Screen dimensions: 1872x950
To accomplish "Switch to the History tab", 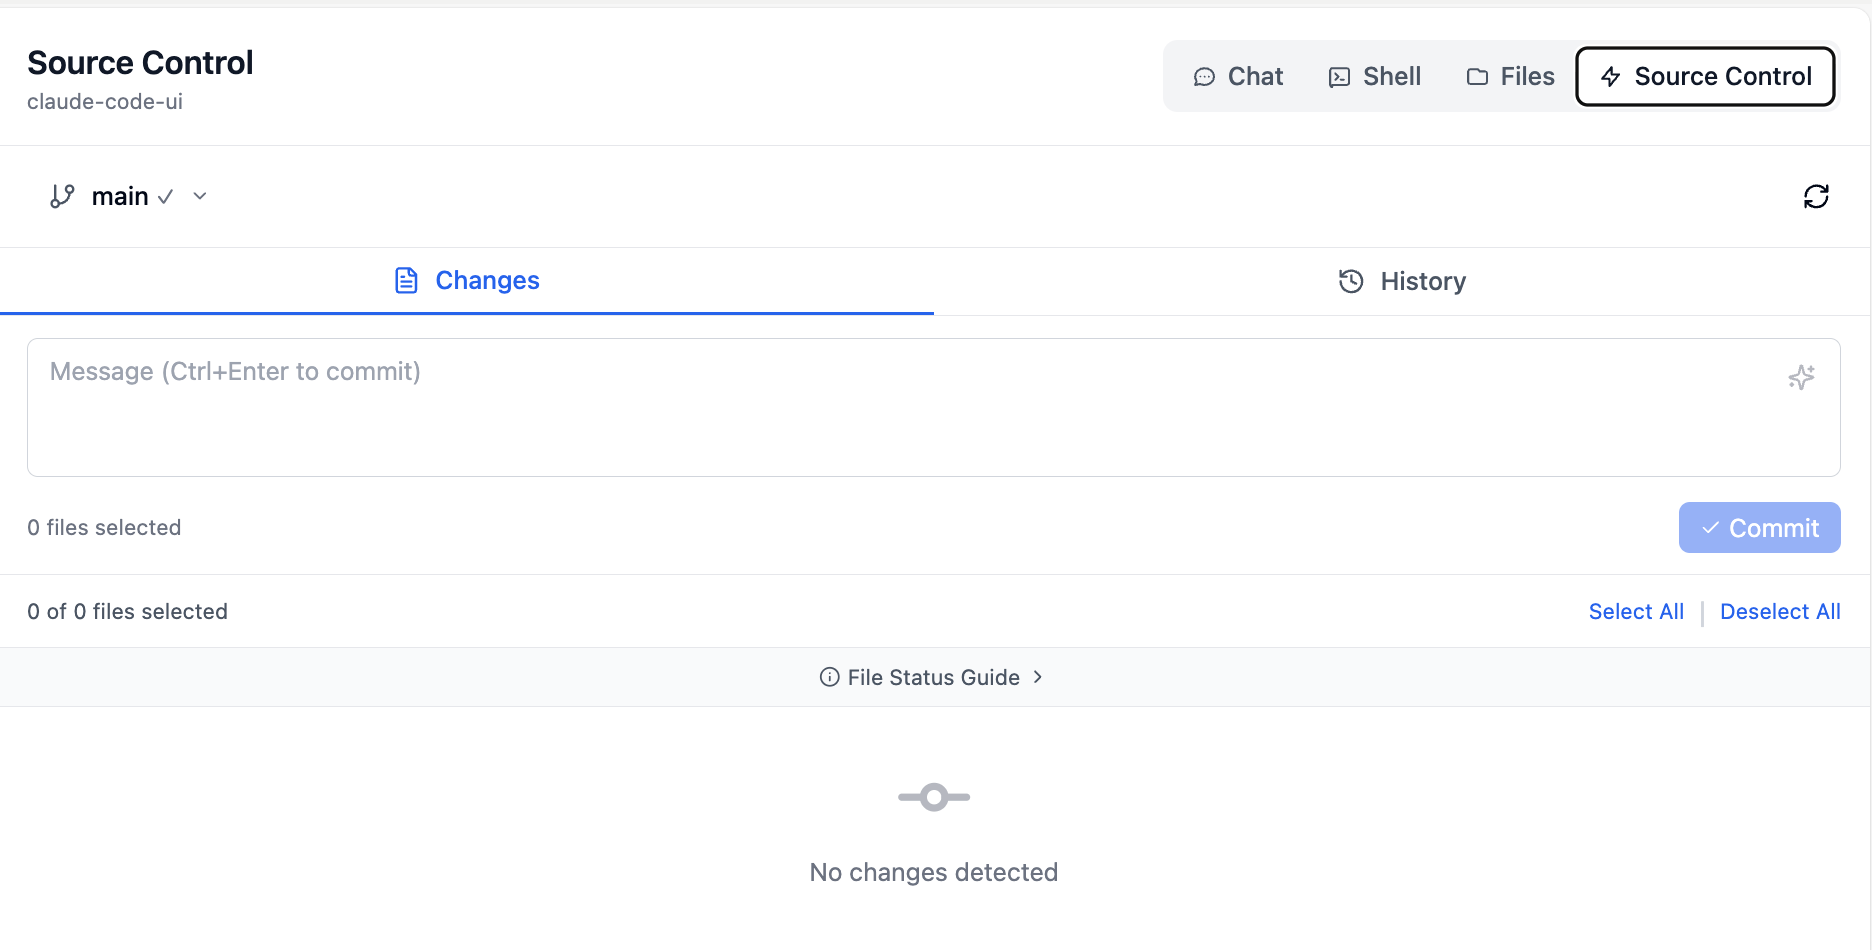I will point(1402,281).
